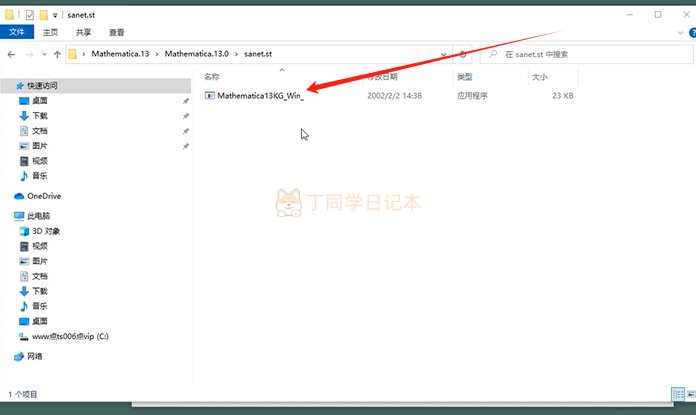Click the search box for sanet.st
696x415 pixels.
coord(587,54)
